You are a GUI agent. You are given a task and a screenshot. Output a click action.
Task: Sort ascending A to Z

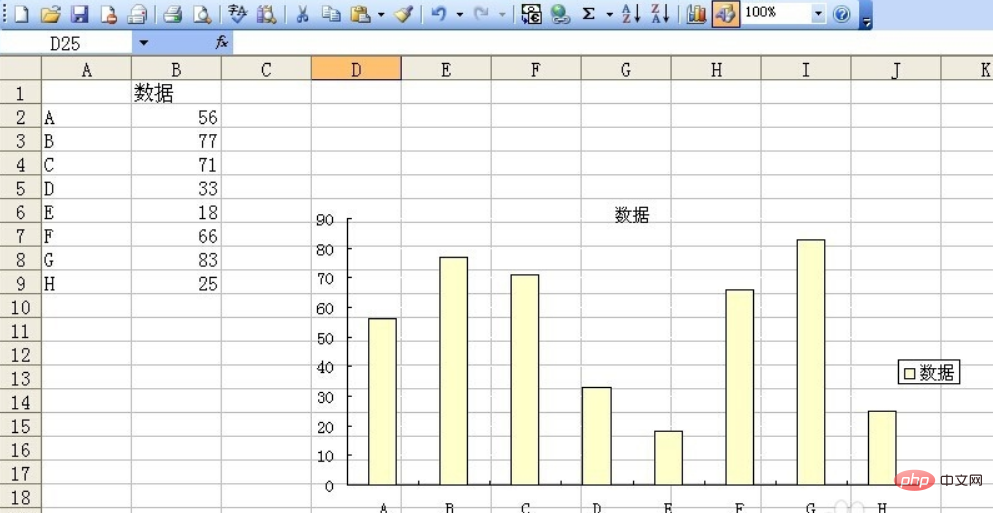pyautogui.click(x=630, y=13)
